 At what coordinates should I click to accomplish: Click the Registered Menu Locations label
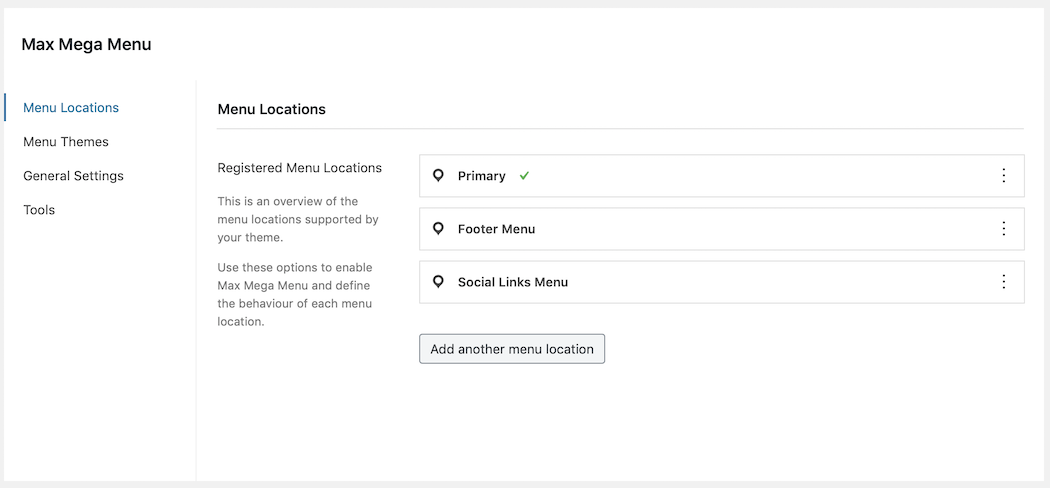click(299, 168)
